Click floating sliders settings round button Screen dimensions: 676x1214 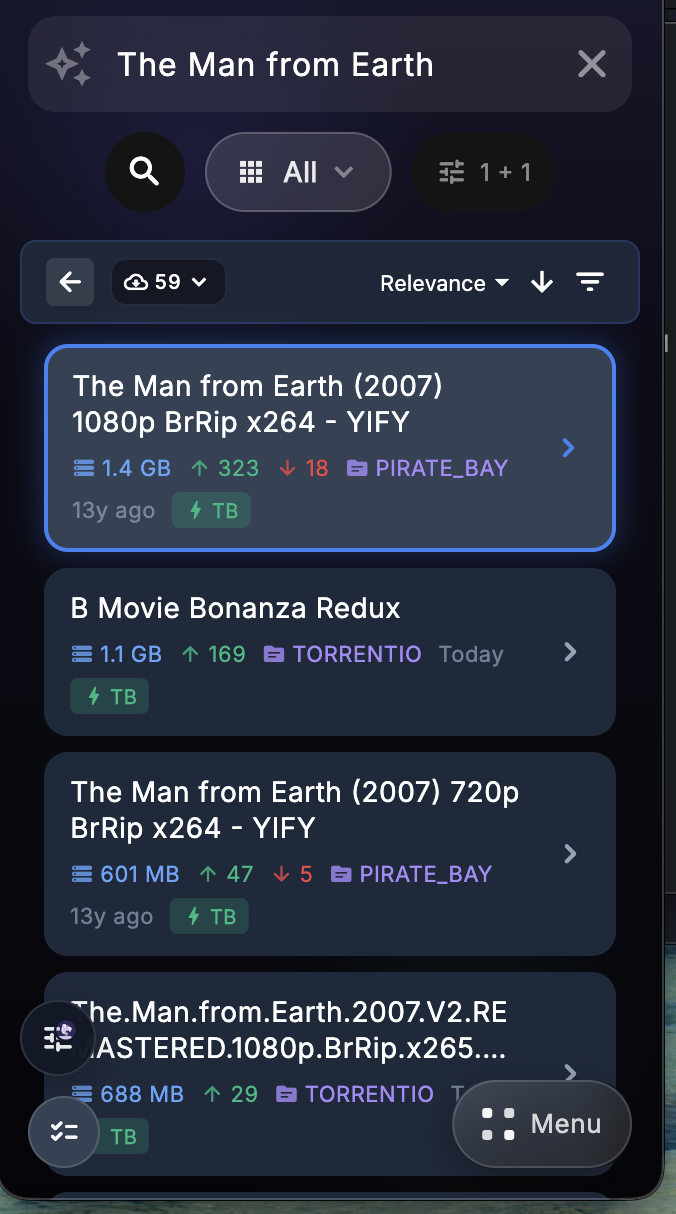pyautogui.click(x=58, y=1039)
